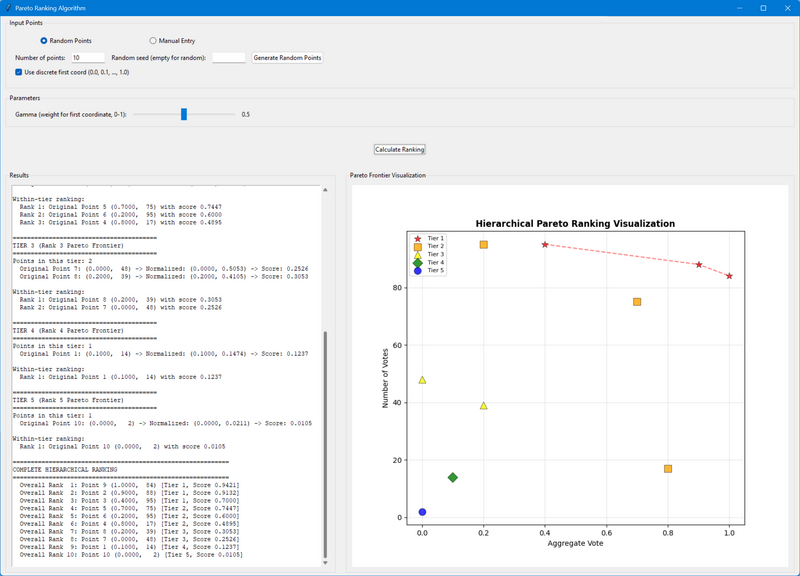The width and height of the screenshot is (800, 576).
Task: Click the 'Number of Votes' y-axis label
Action: click(385, 378)
